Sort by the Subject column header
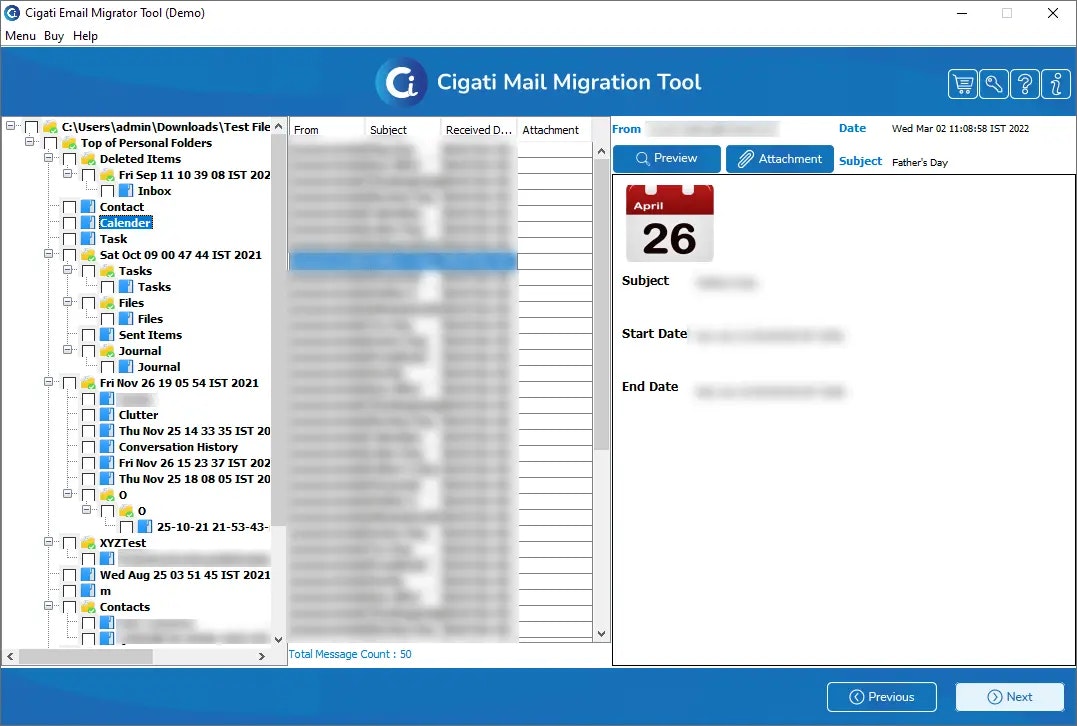 point(403,130)
